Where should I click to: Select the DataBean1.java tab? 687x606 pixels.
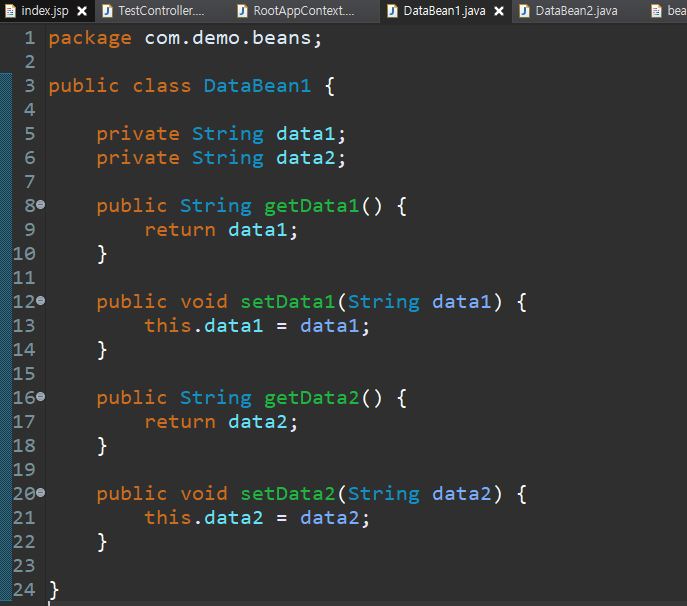tap(444, 11)
